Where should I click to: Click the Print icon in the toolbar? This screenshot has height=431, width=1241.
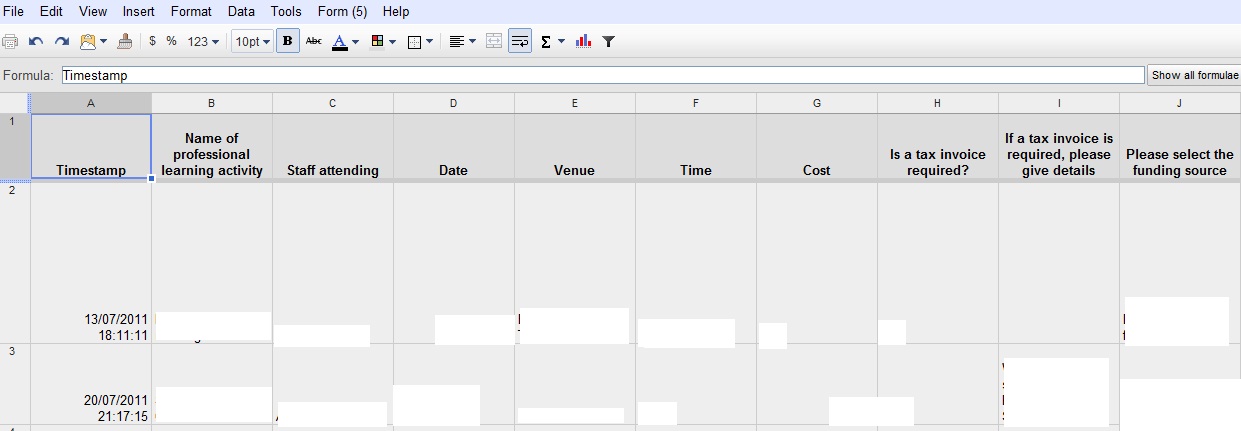[x=10, y=41]
